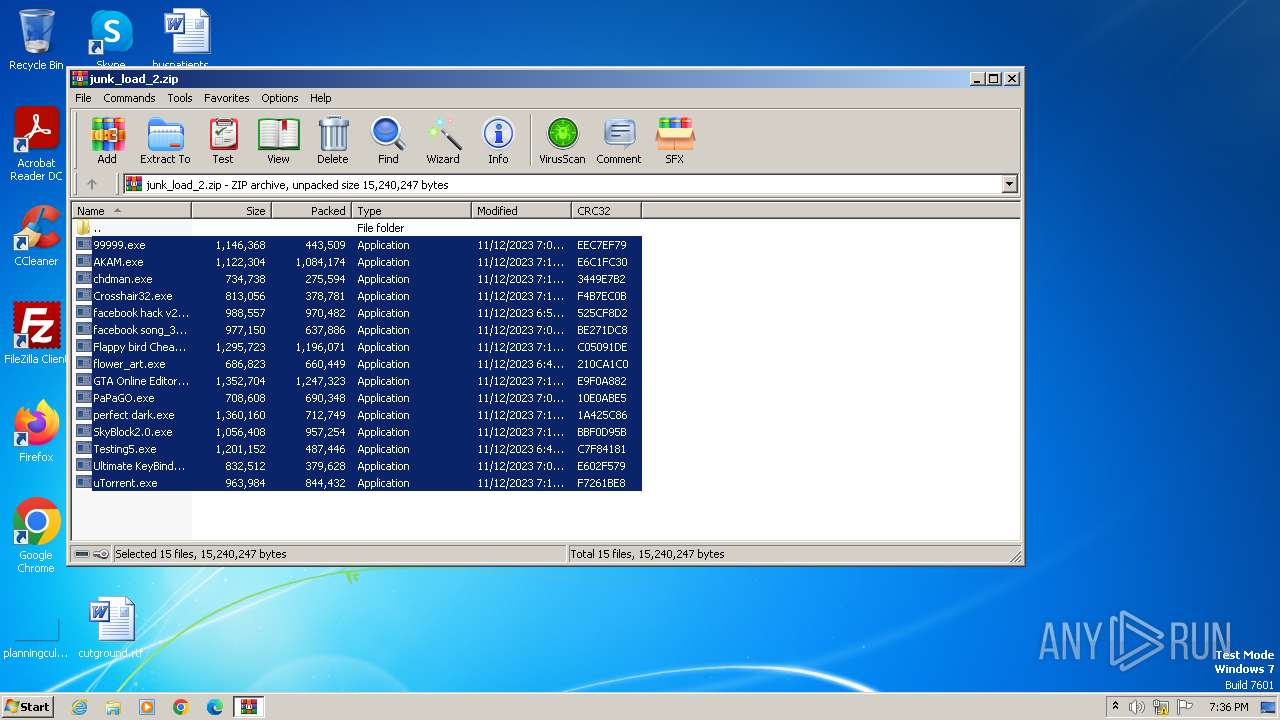Viewport: 1280px width, 720px height.
Task: Click the volume tray icon
Action: tap(1137, 707)
